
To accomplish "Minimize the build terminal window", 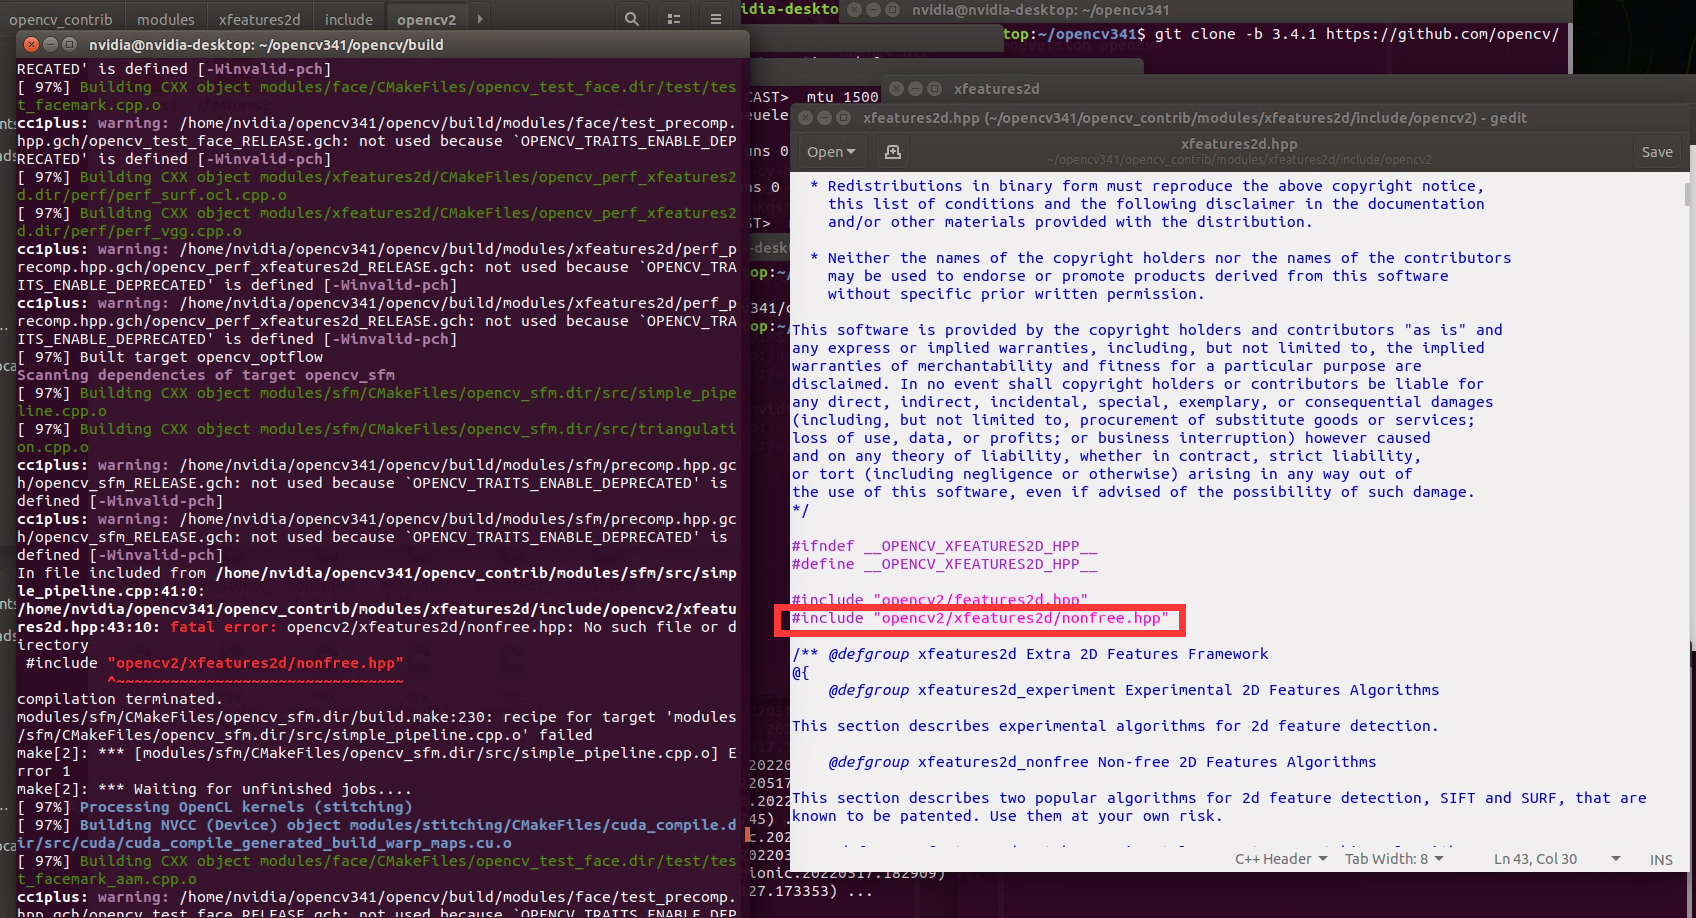I will pyautogui.click(x=52, y=44).
